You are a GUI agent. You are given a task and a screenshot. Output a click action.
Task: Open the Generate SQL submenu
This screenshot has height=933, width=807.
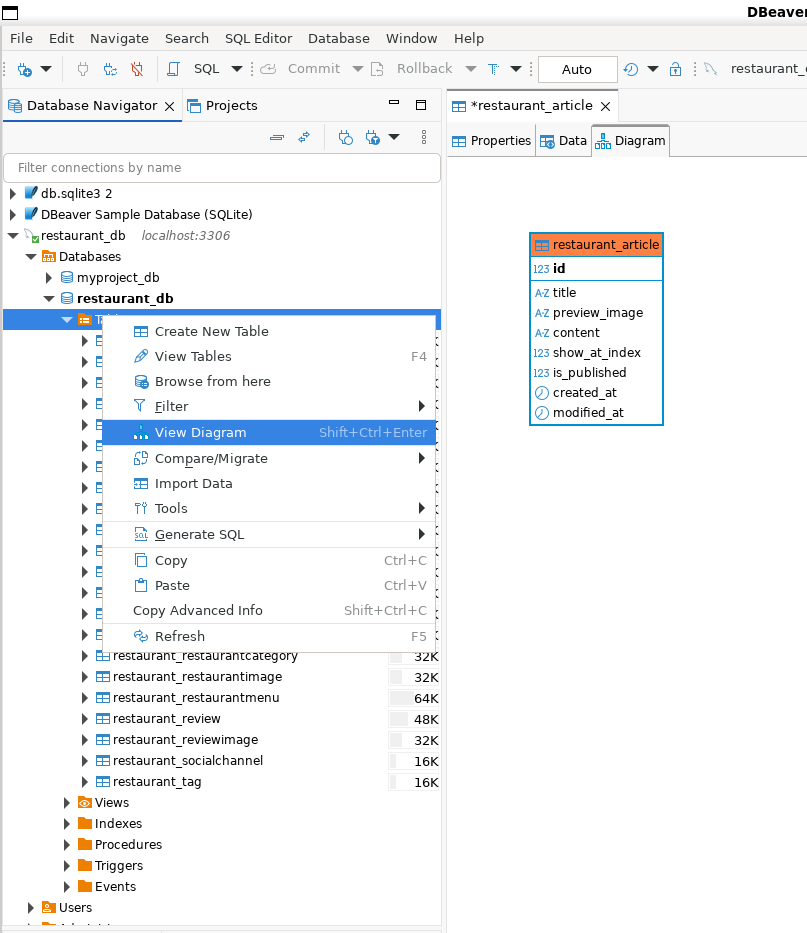(x=269, y=534)
